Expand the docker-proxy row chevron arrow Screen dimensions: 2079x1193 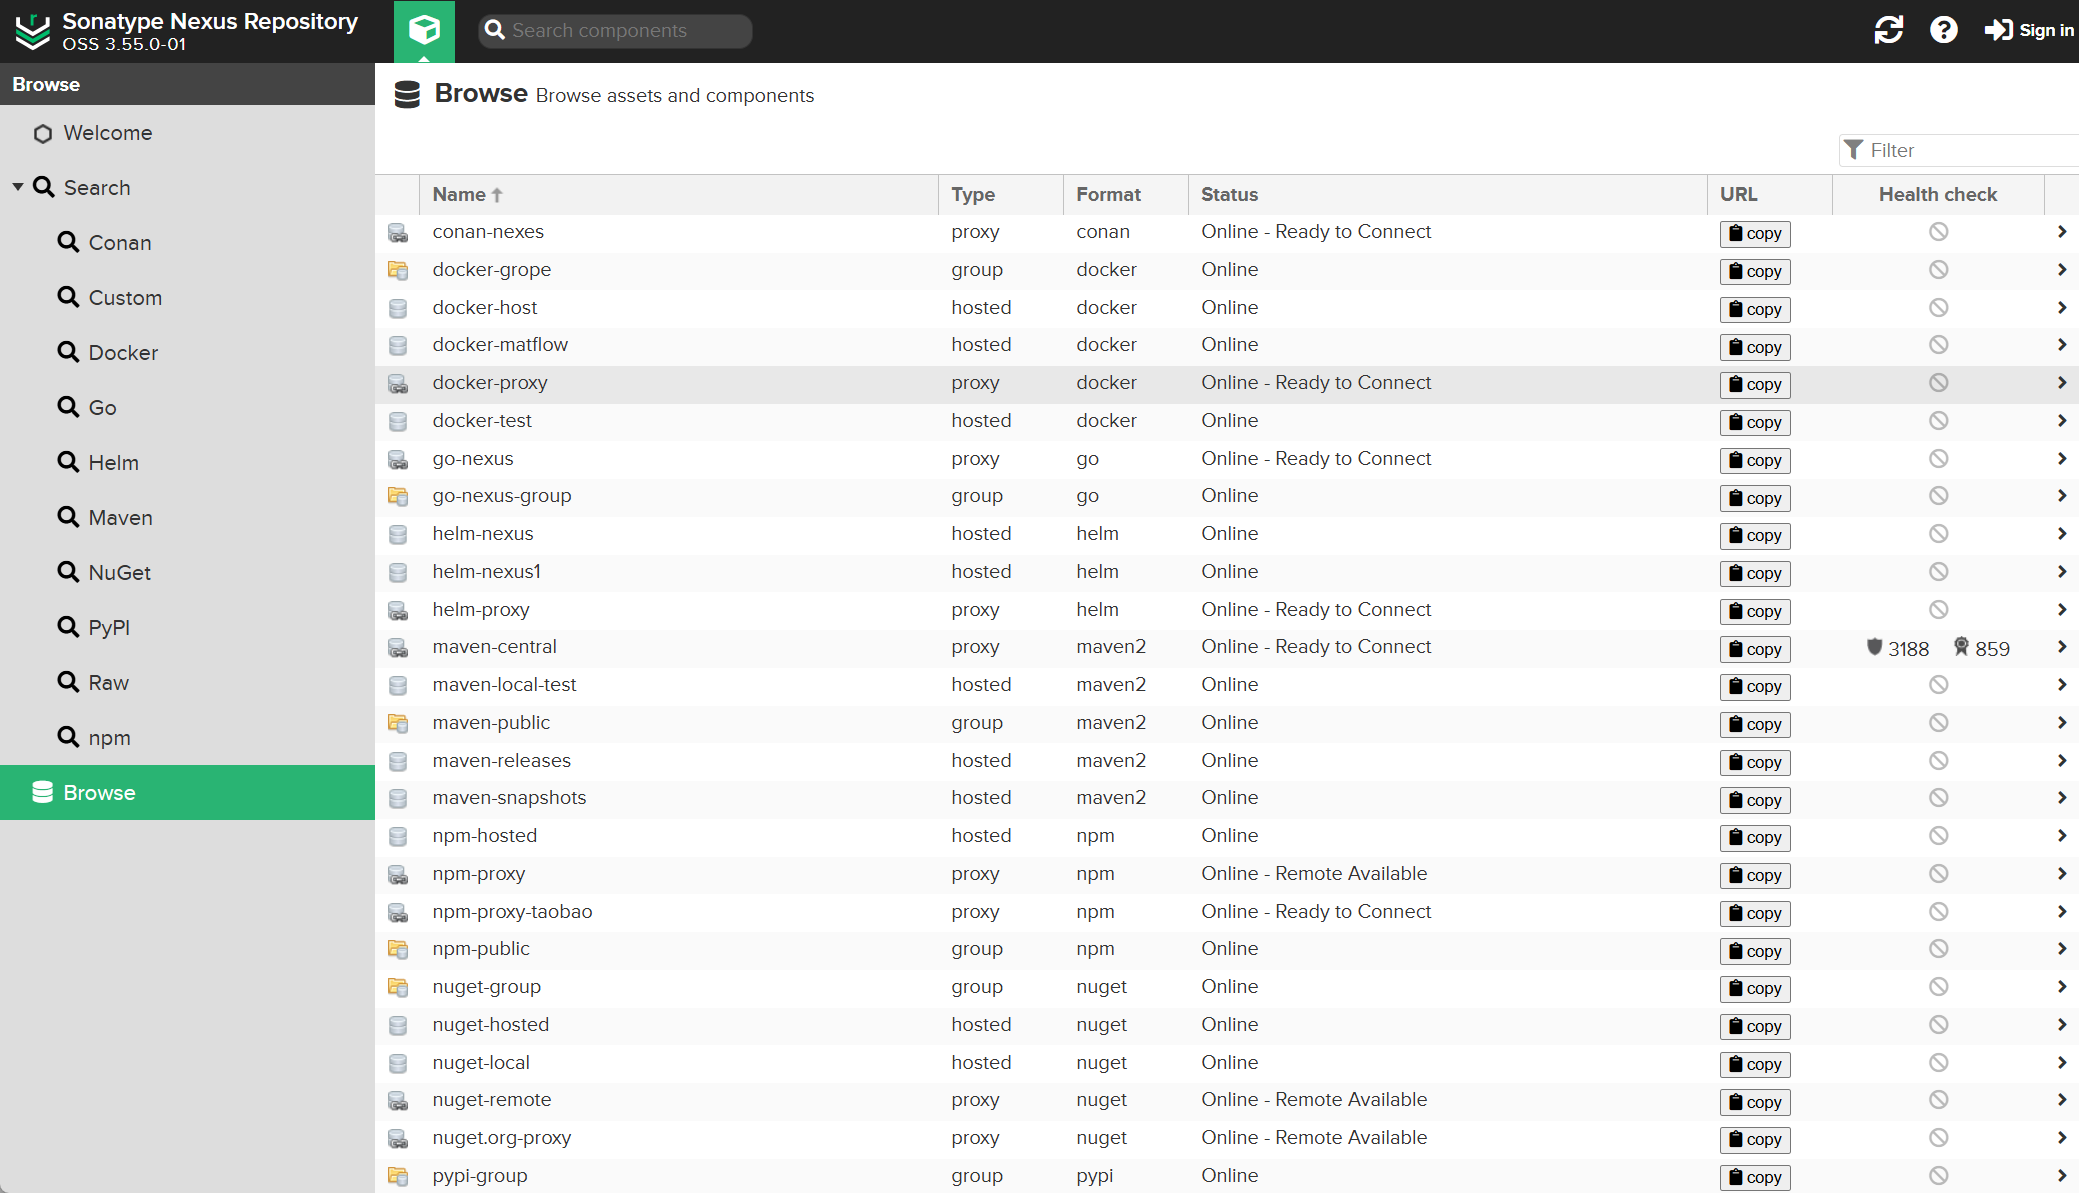click(2061, 383)
